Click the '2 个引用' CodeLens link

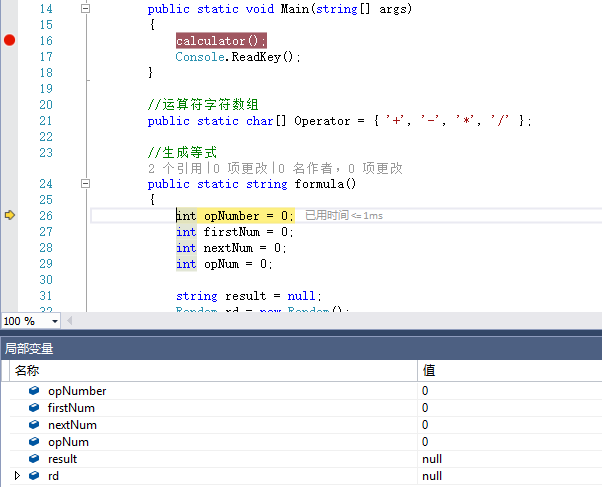coord(175,168)
